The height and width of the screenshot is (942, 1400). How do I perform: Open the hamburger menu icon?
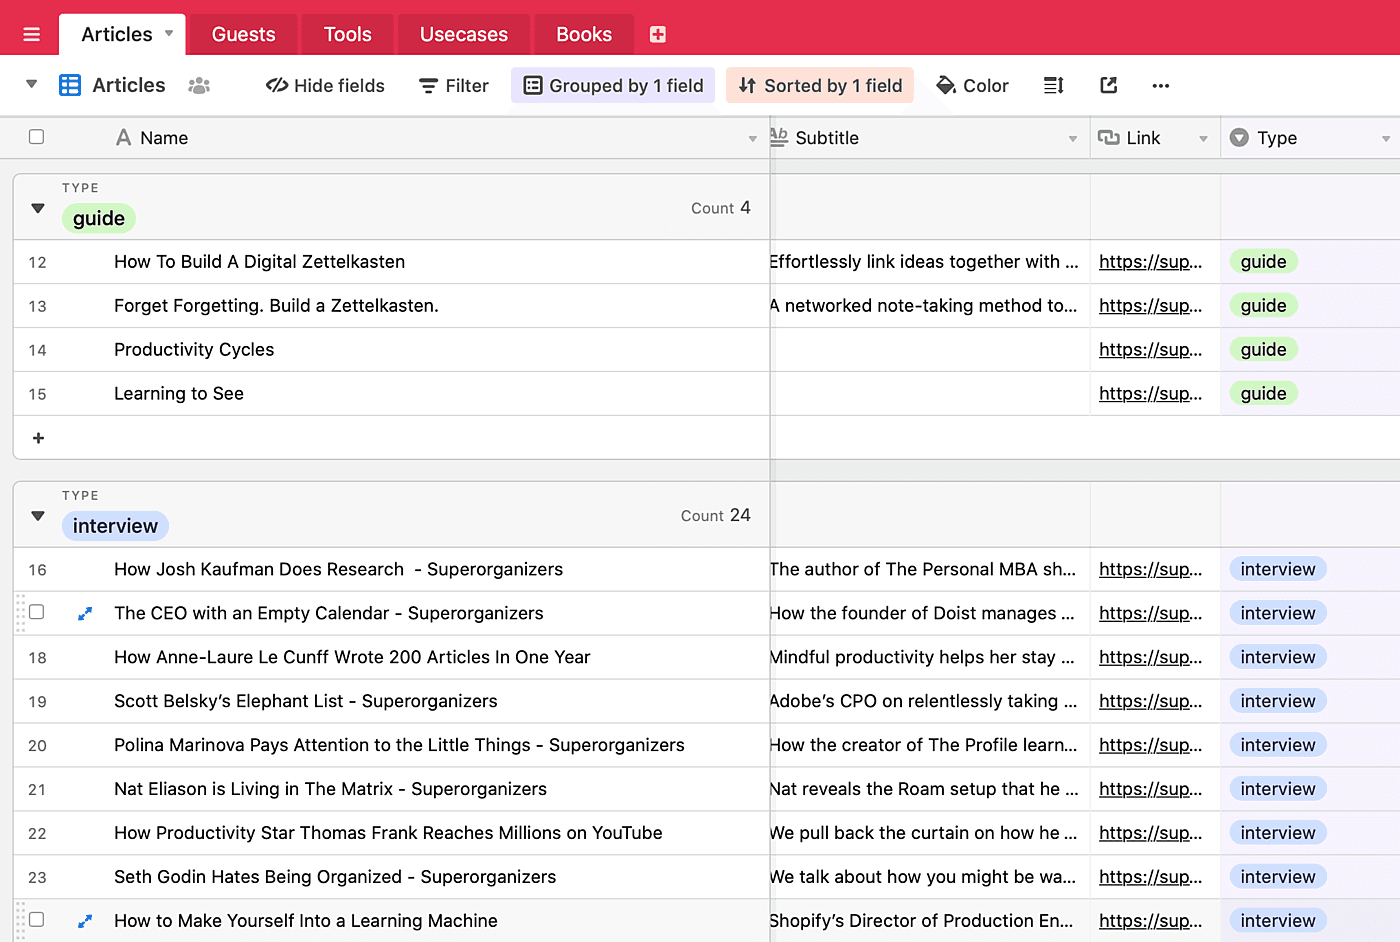point(31,35)
